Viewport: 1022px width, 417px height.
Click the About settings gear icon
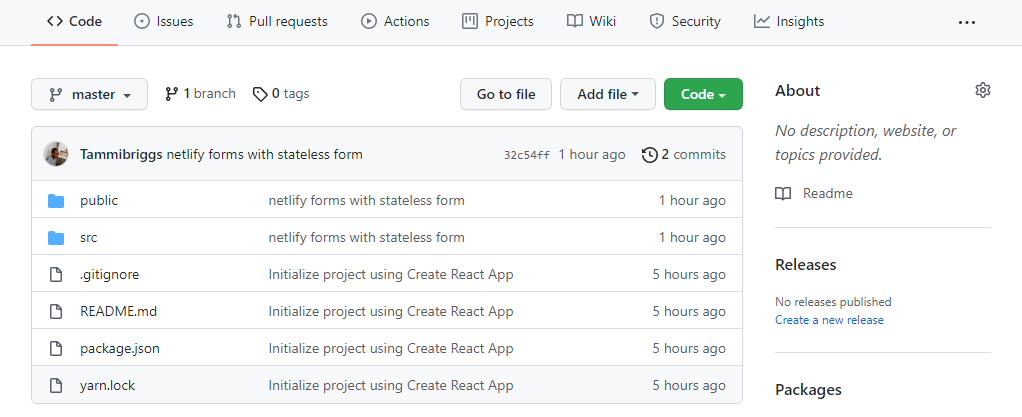983,90
